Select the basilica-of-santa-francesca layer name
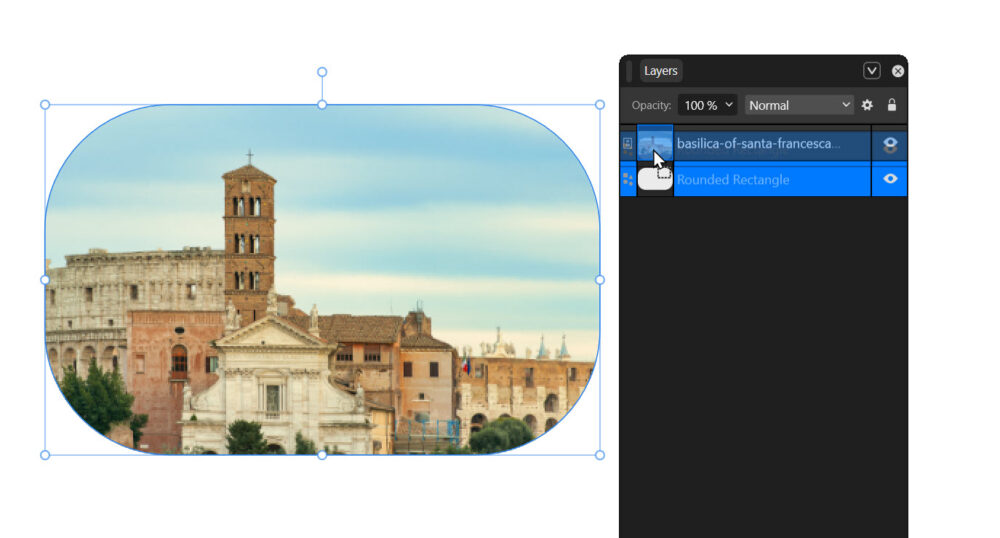Image resolution: width=1000 pixels, height=538 pixels. (x=757, y=144)
